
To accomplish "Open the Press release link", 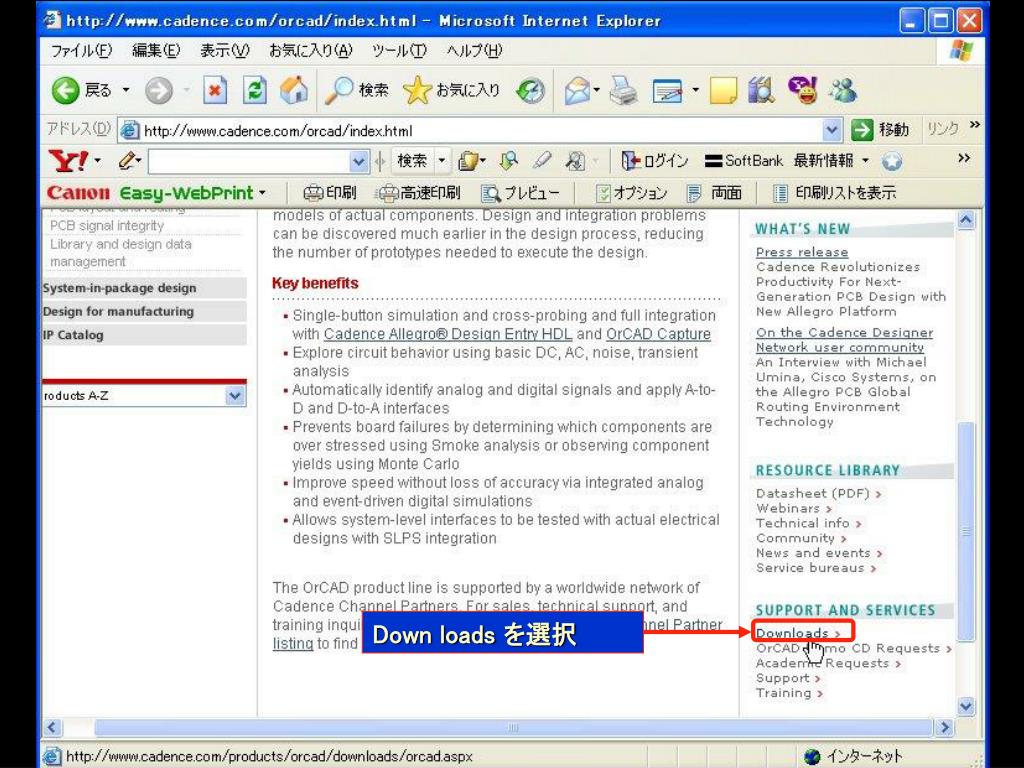I will (802, 252).
